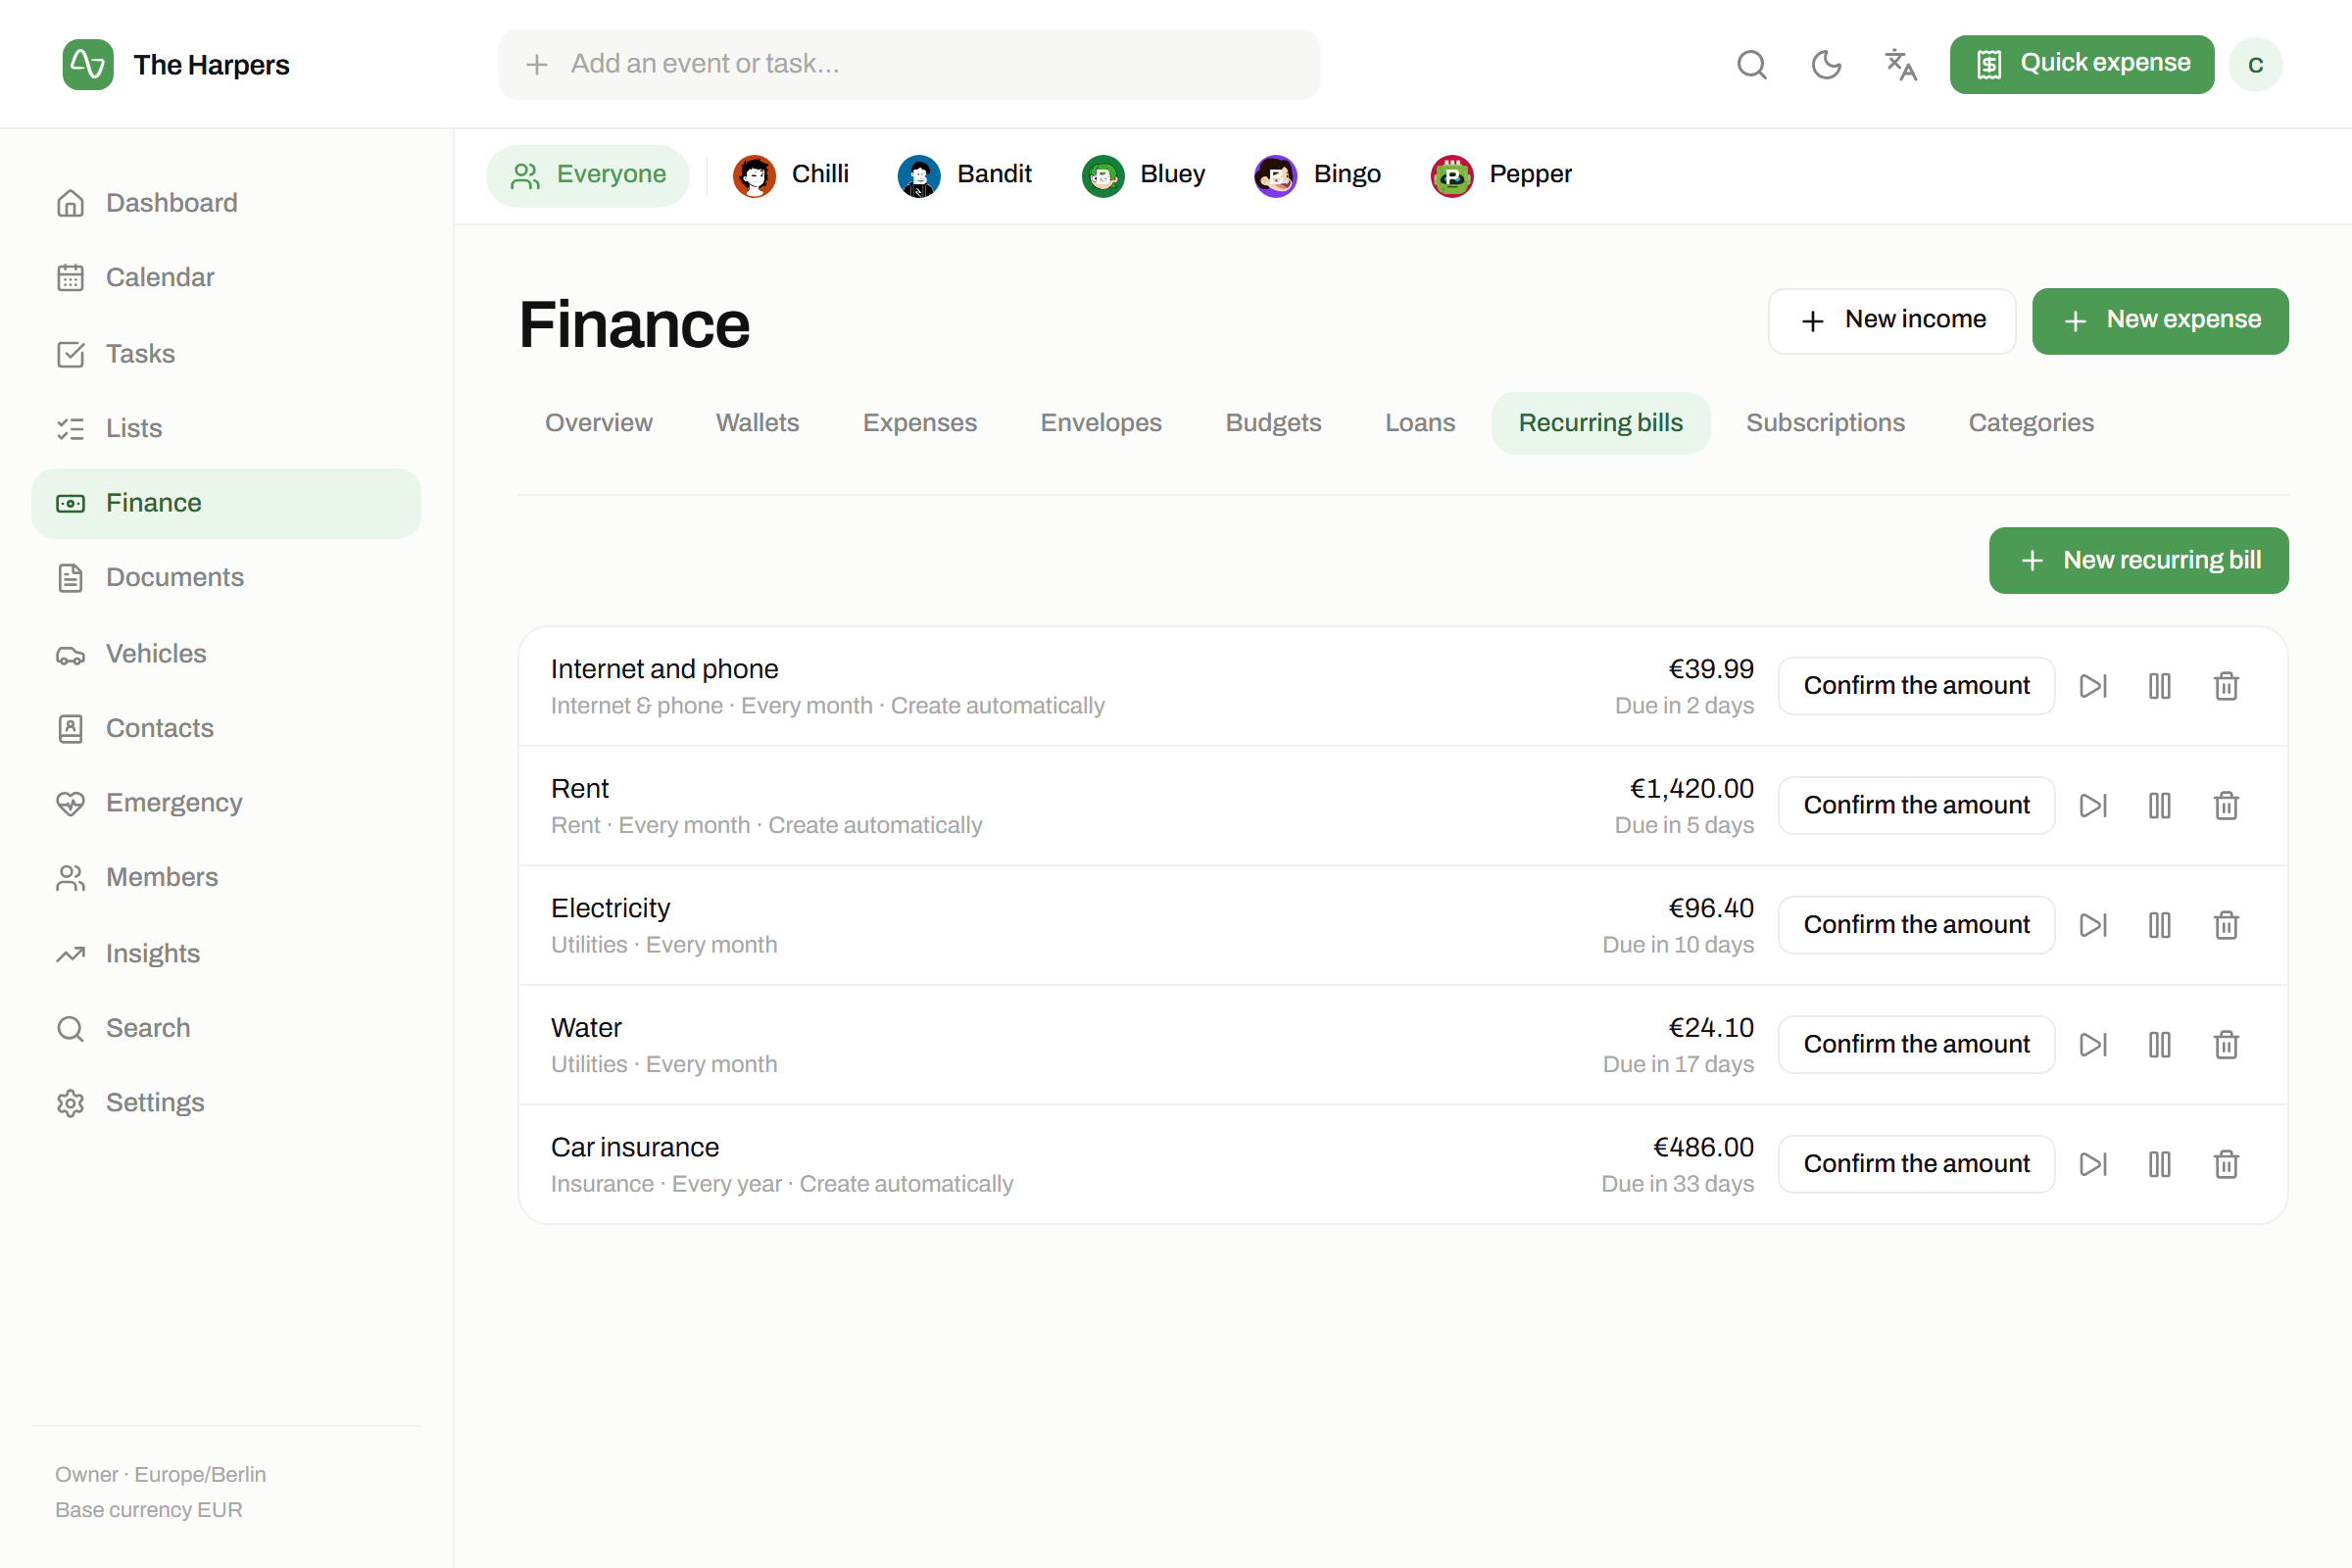The height and width of the screenshot is (1568, 2352).
Task: Pause the Water recurring bill
Action: tap(2159, 1045)
